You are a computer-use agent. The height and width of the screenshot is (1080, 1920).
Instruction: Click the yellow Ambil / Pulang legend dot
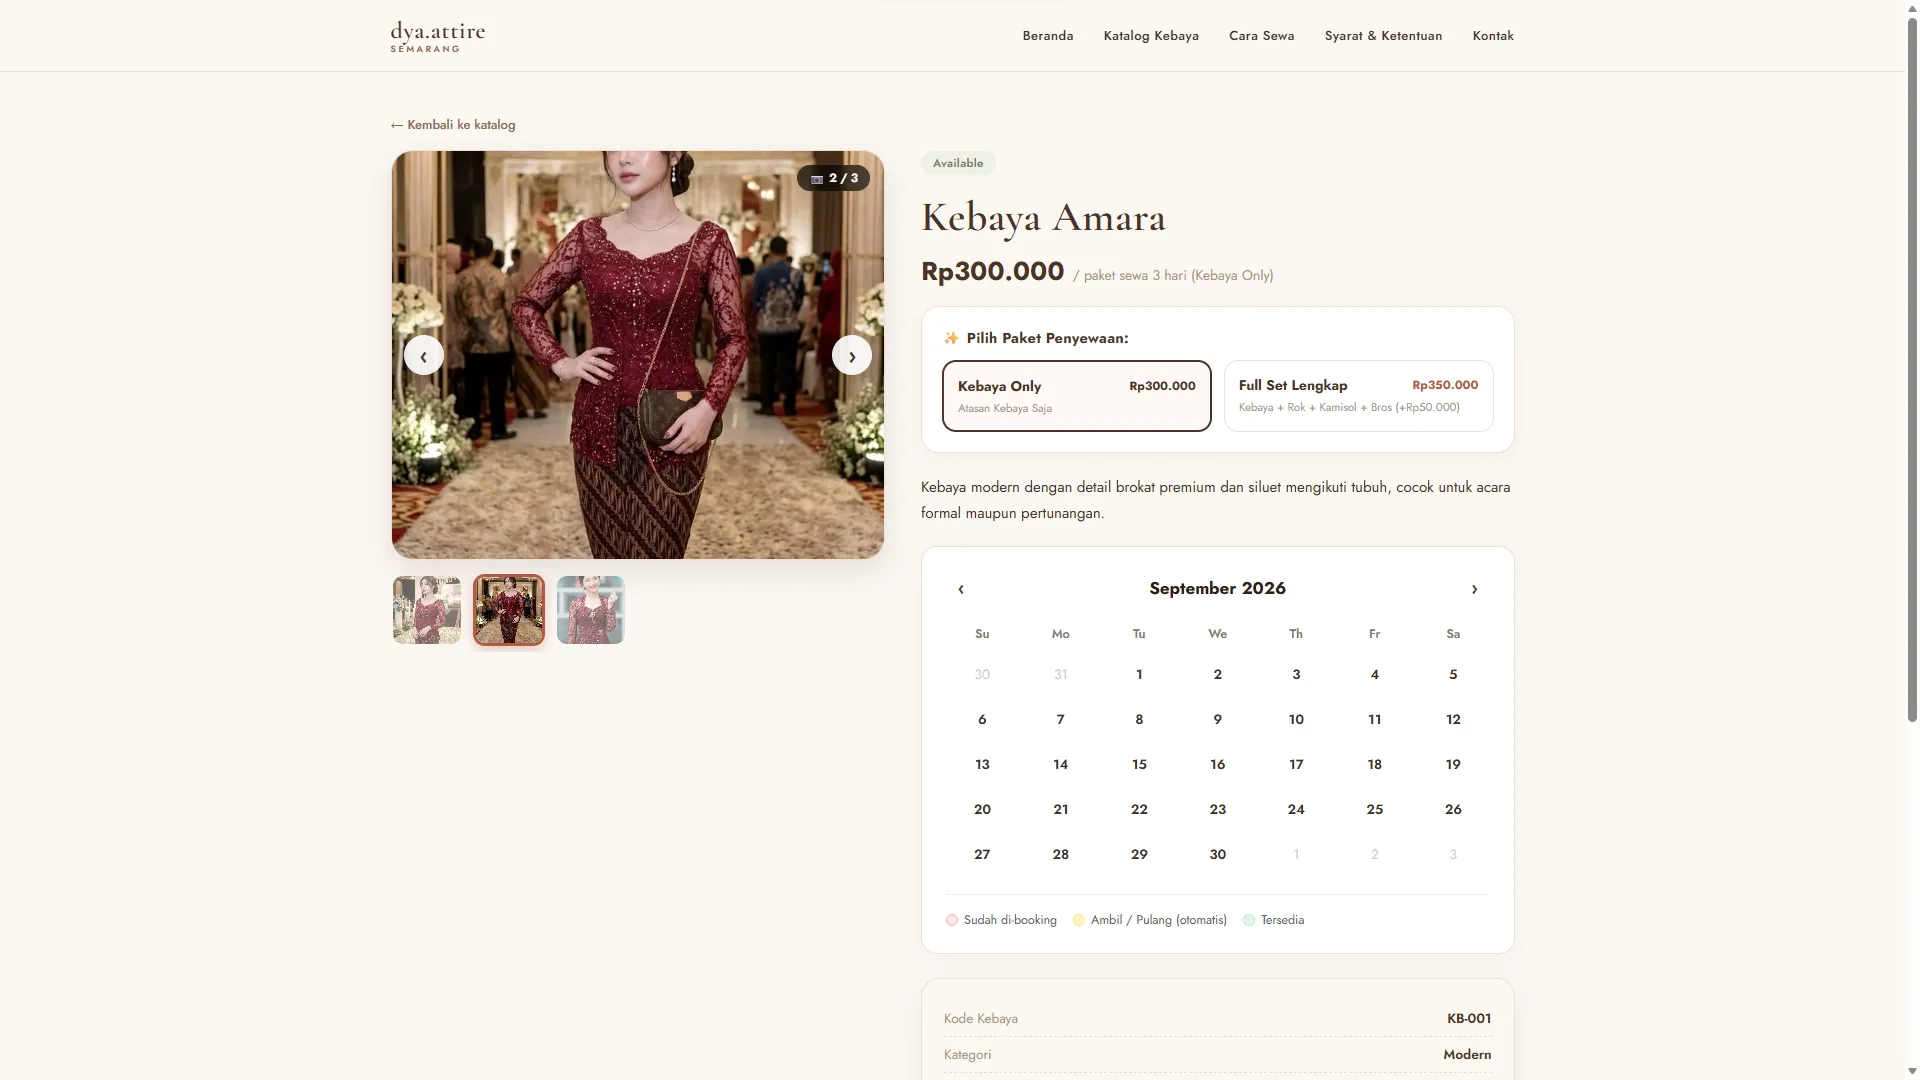tap(1079, 920)
